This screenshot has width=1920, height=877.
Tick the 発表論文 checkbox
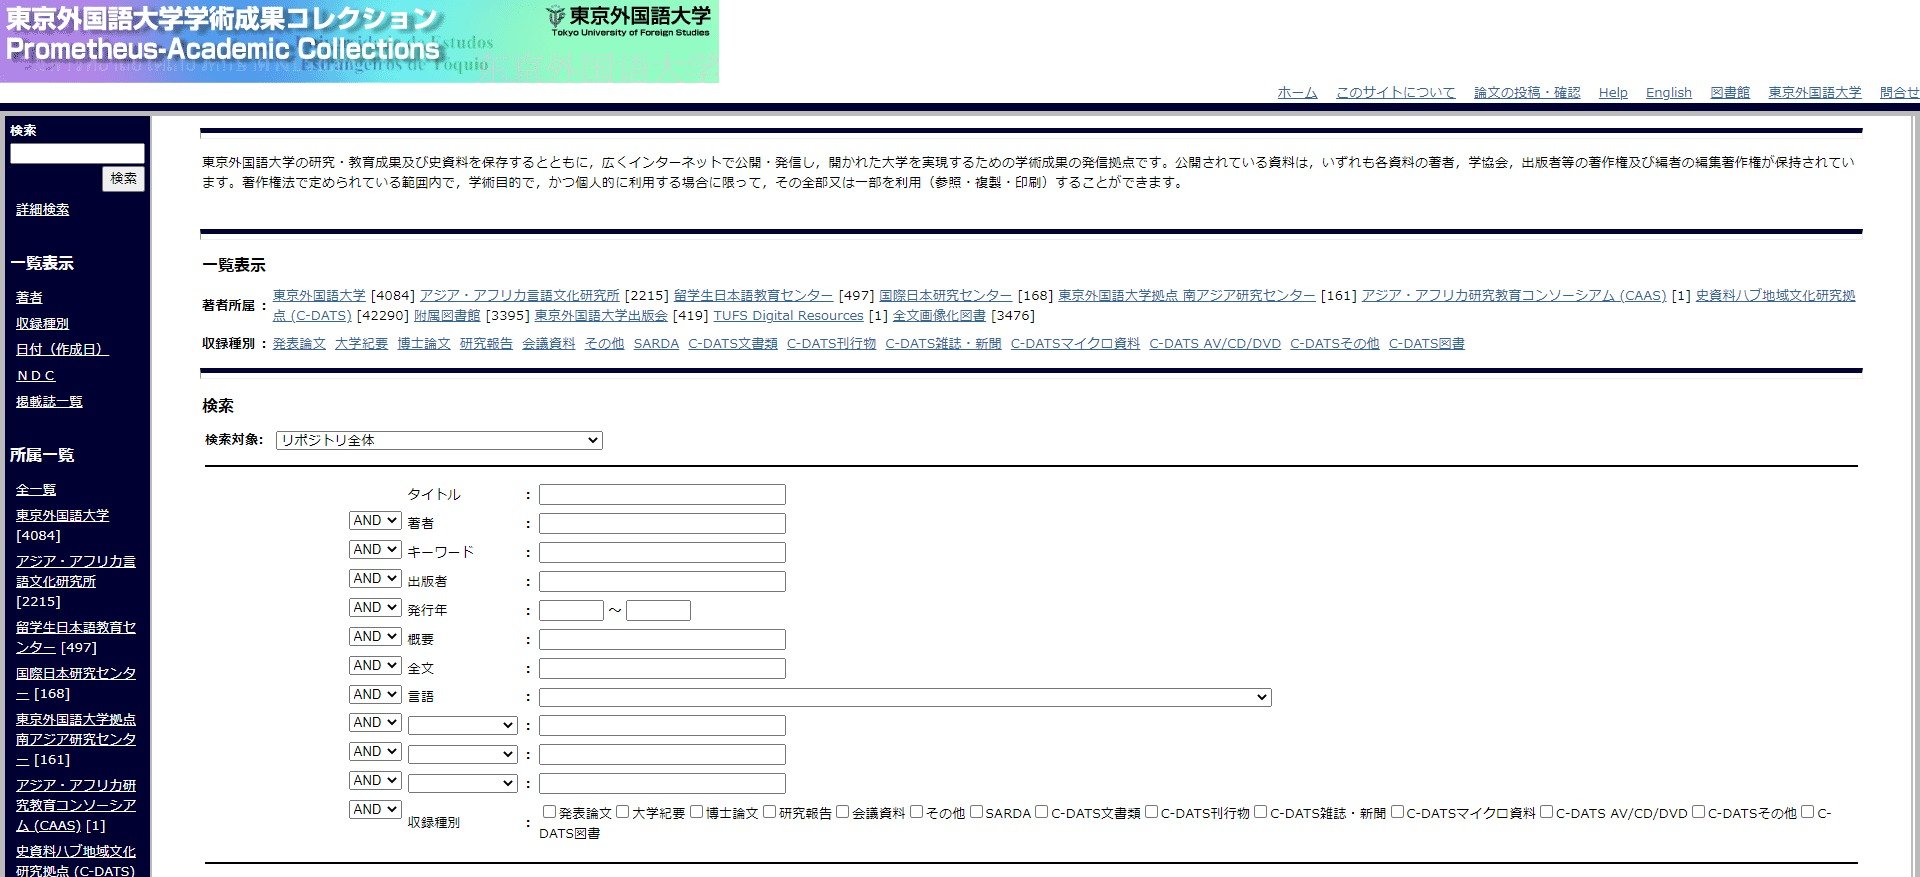point(549,812)
